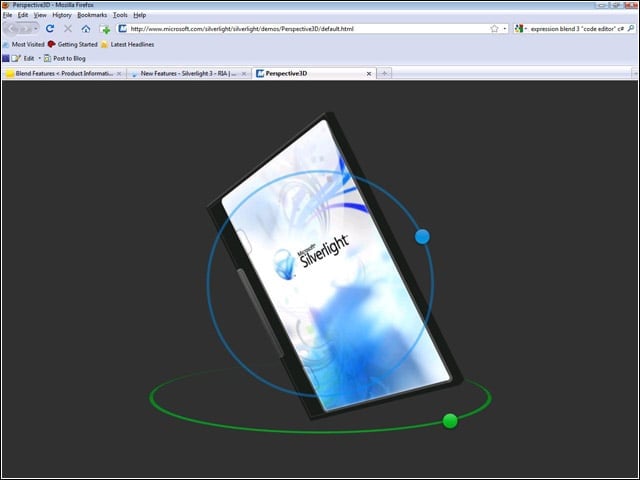Click the green plus add-bookmark toolbar icon

pyautogui.click(x=105, y=29)
